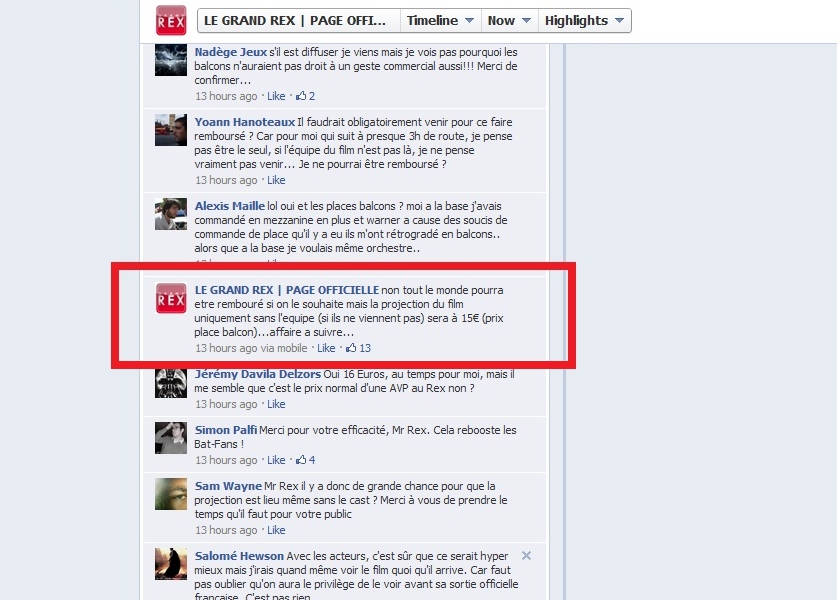Open Sam Wayne's eye avatar thumbnail

(171, 494)
